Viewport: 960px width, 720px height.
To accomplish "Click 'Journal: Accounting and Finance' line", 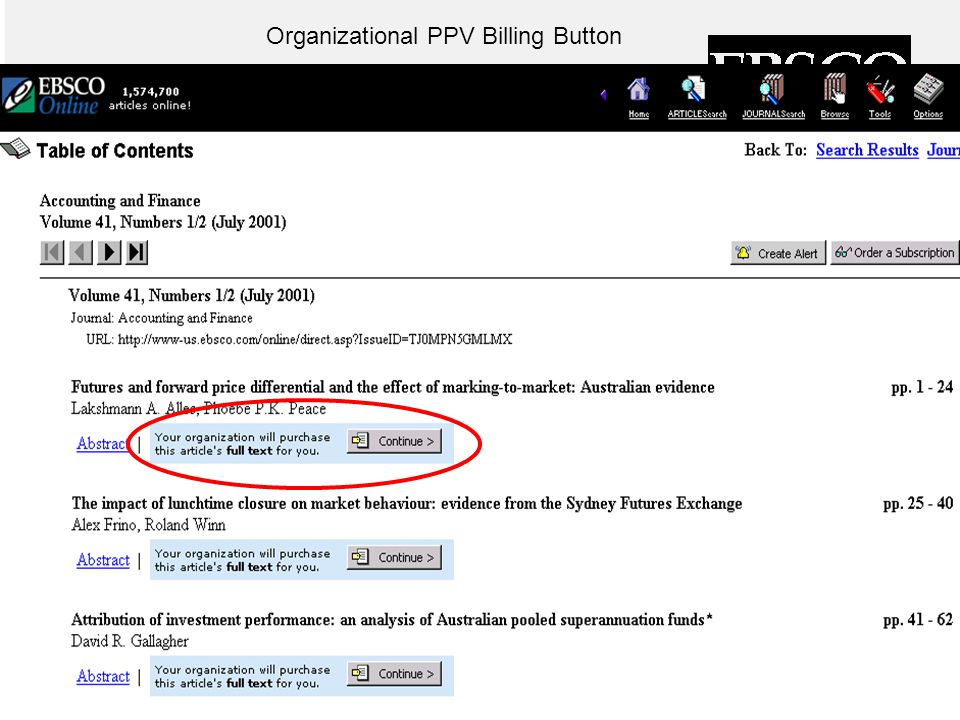I will [161, 318].
